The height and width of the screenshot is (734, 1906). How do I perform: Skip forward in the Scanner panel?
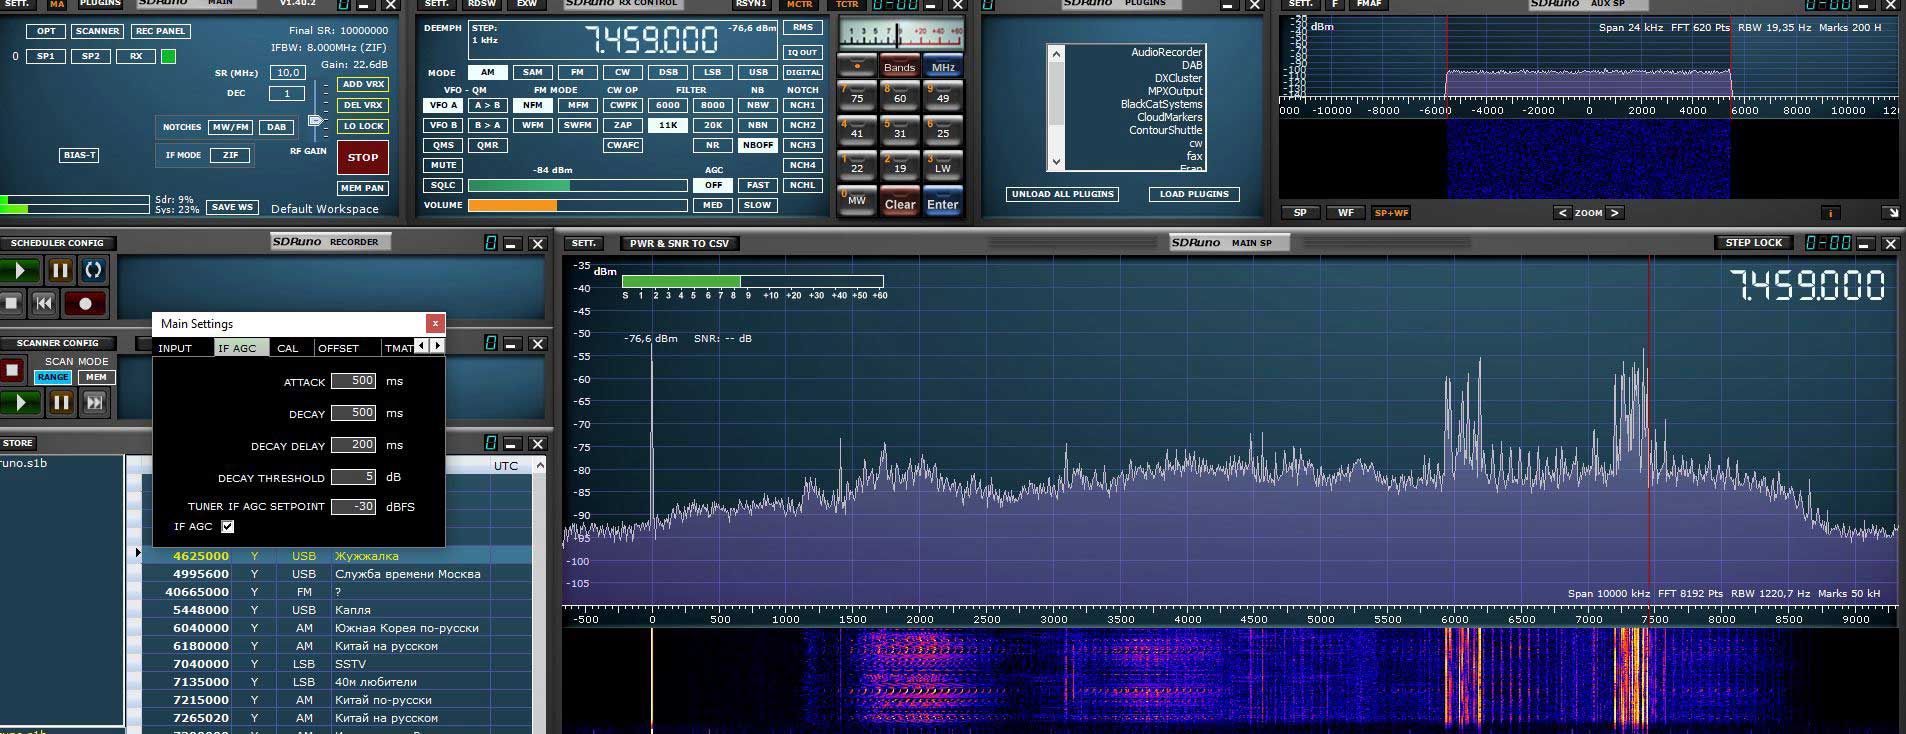pyautogui.click(x=95, y=402)
